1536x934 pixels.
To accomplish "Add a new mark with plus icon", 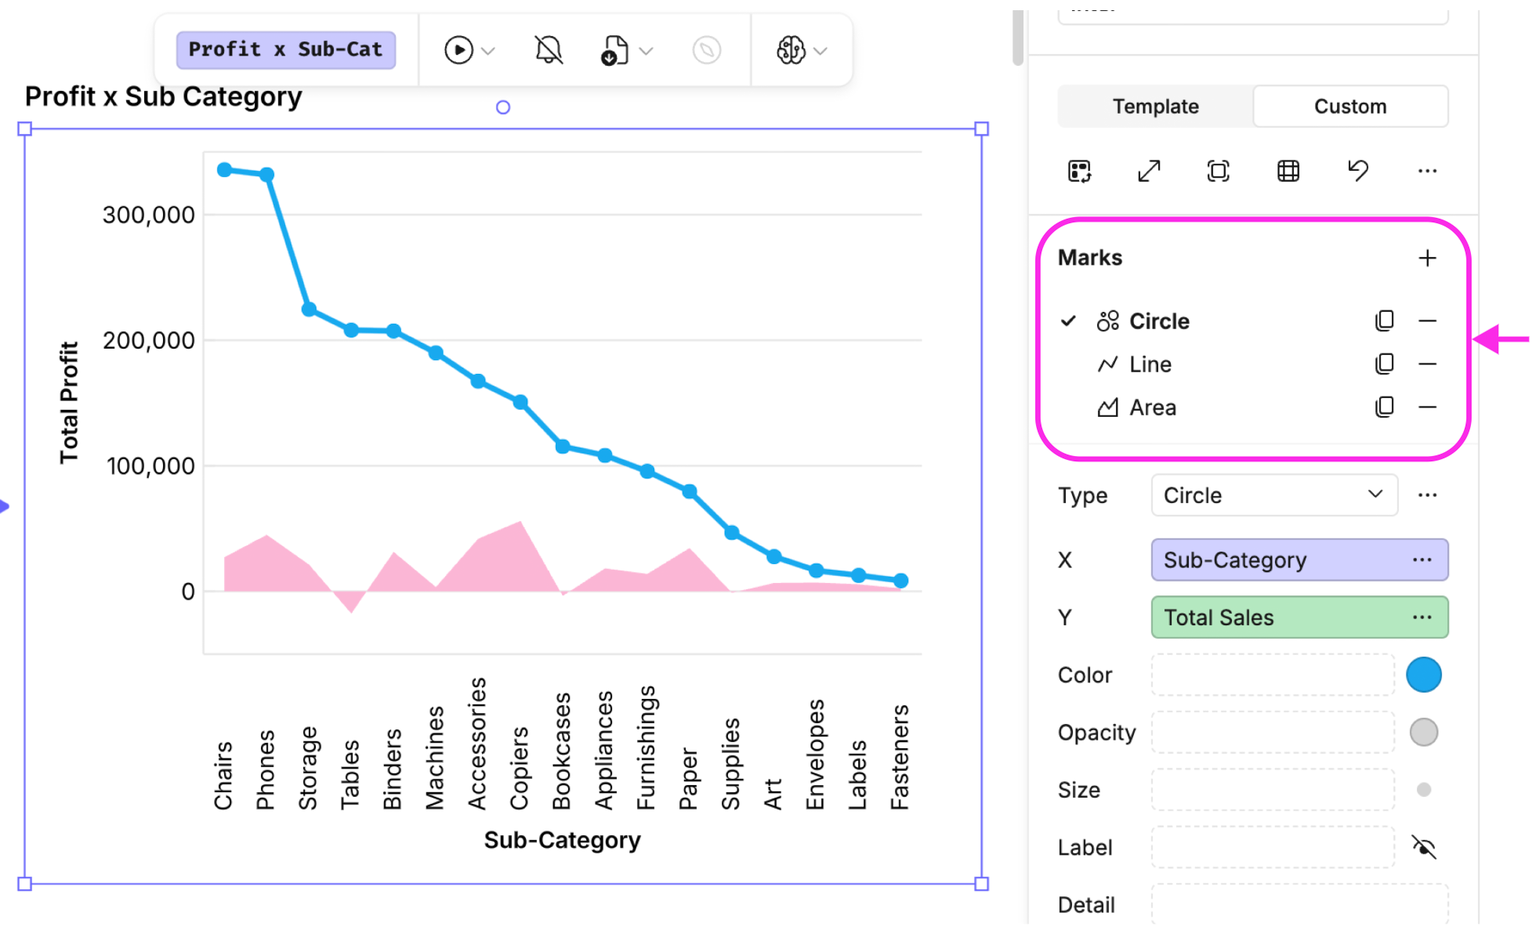I will click(1427, 258).
